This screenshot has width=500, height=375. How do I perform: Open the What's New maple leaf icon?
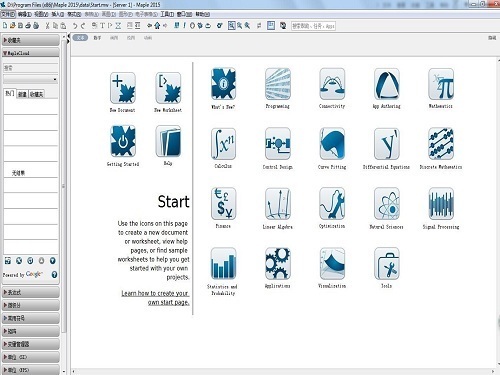pyautogui.click(x=223, y=84)
